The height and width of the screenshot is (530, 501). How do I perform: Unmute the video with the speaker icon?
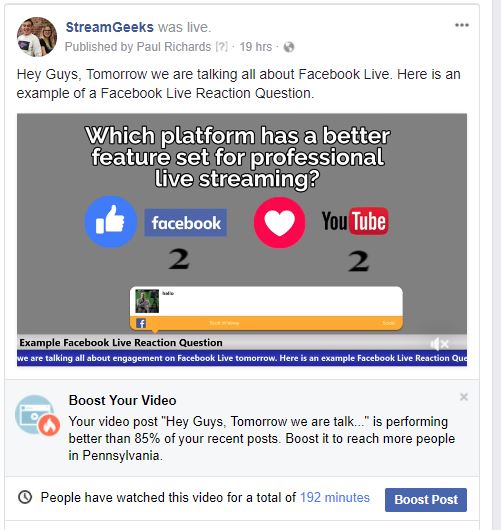pyautogui.click(x=439, y=344)
